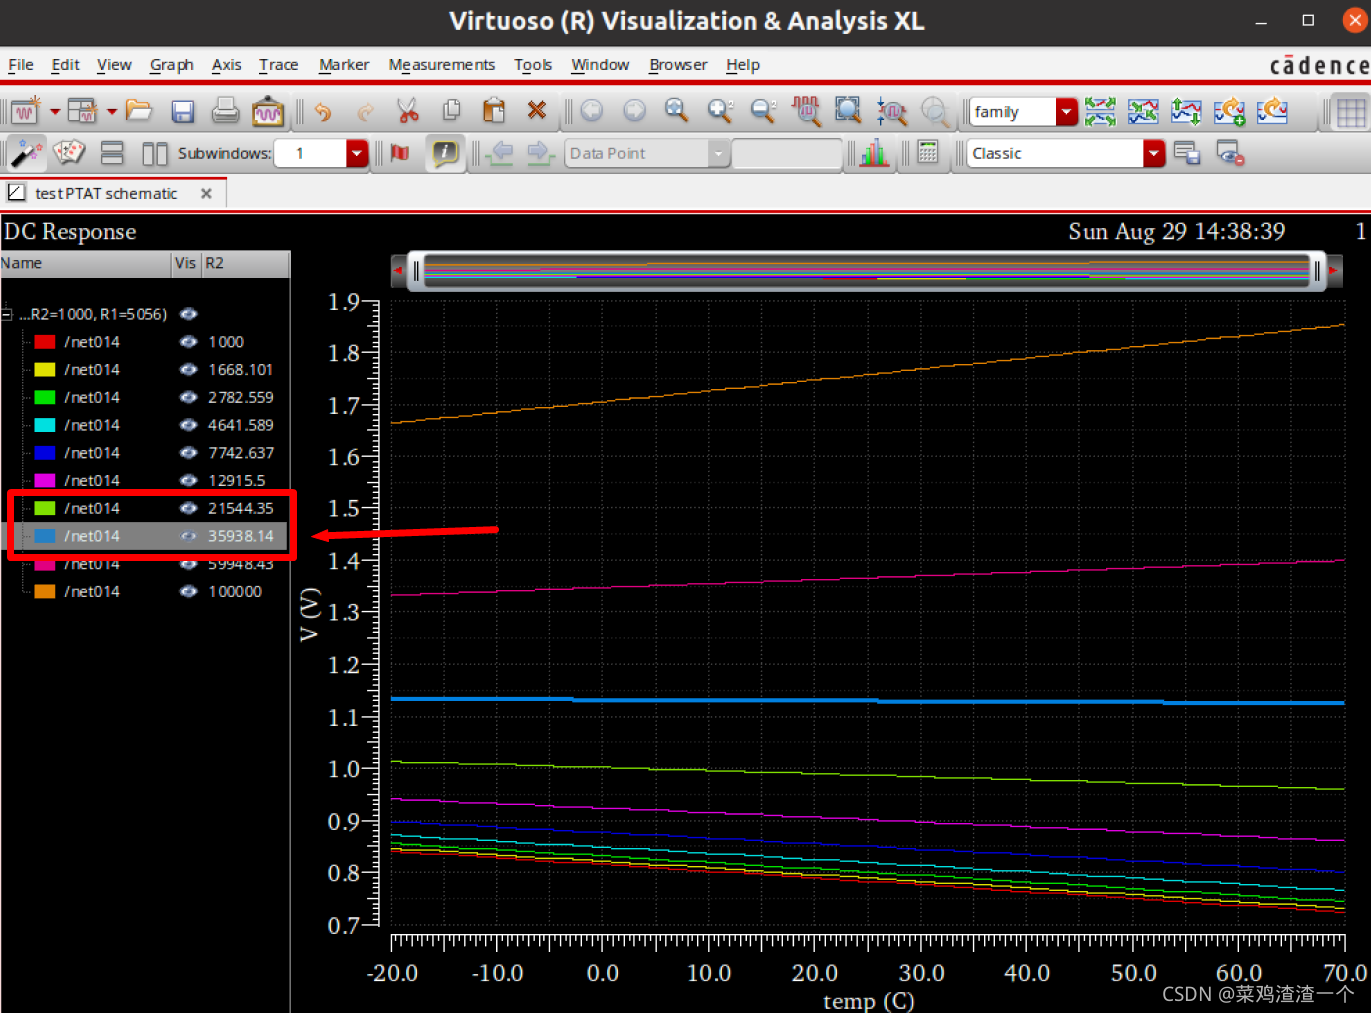Click the orange swatch for 100000 trace
Image resolution: width=1371 pixels, height=1013 pixels.
(x=45, y=592)
